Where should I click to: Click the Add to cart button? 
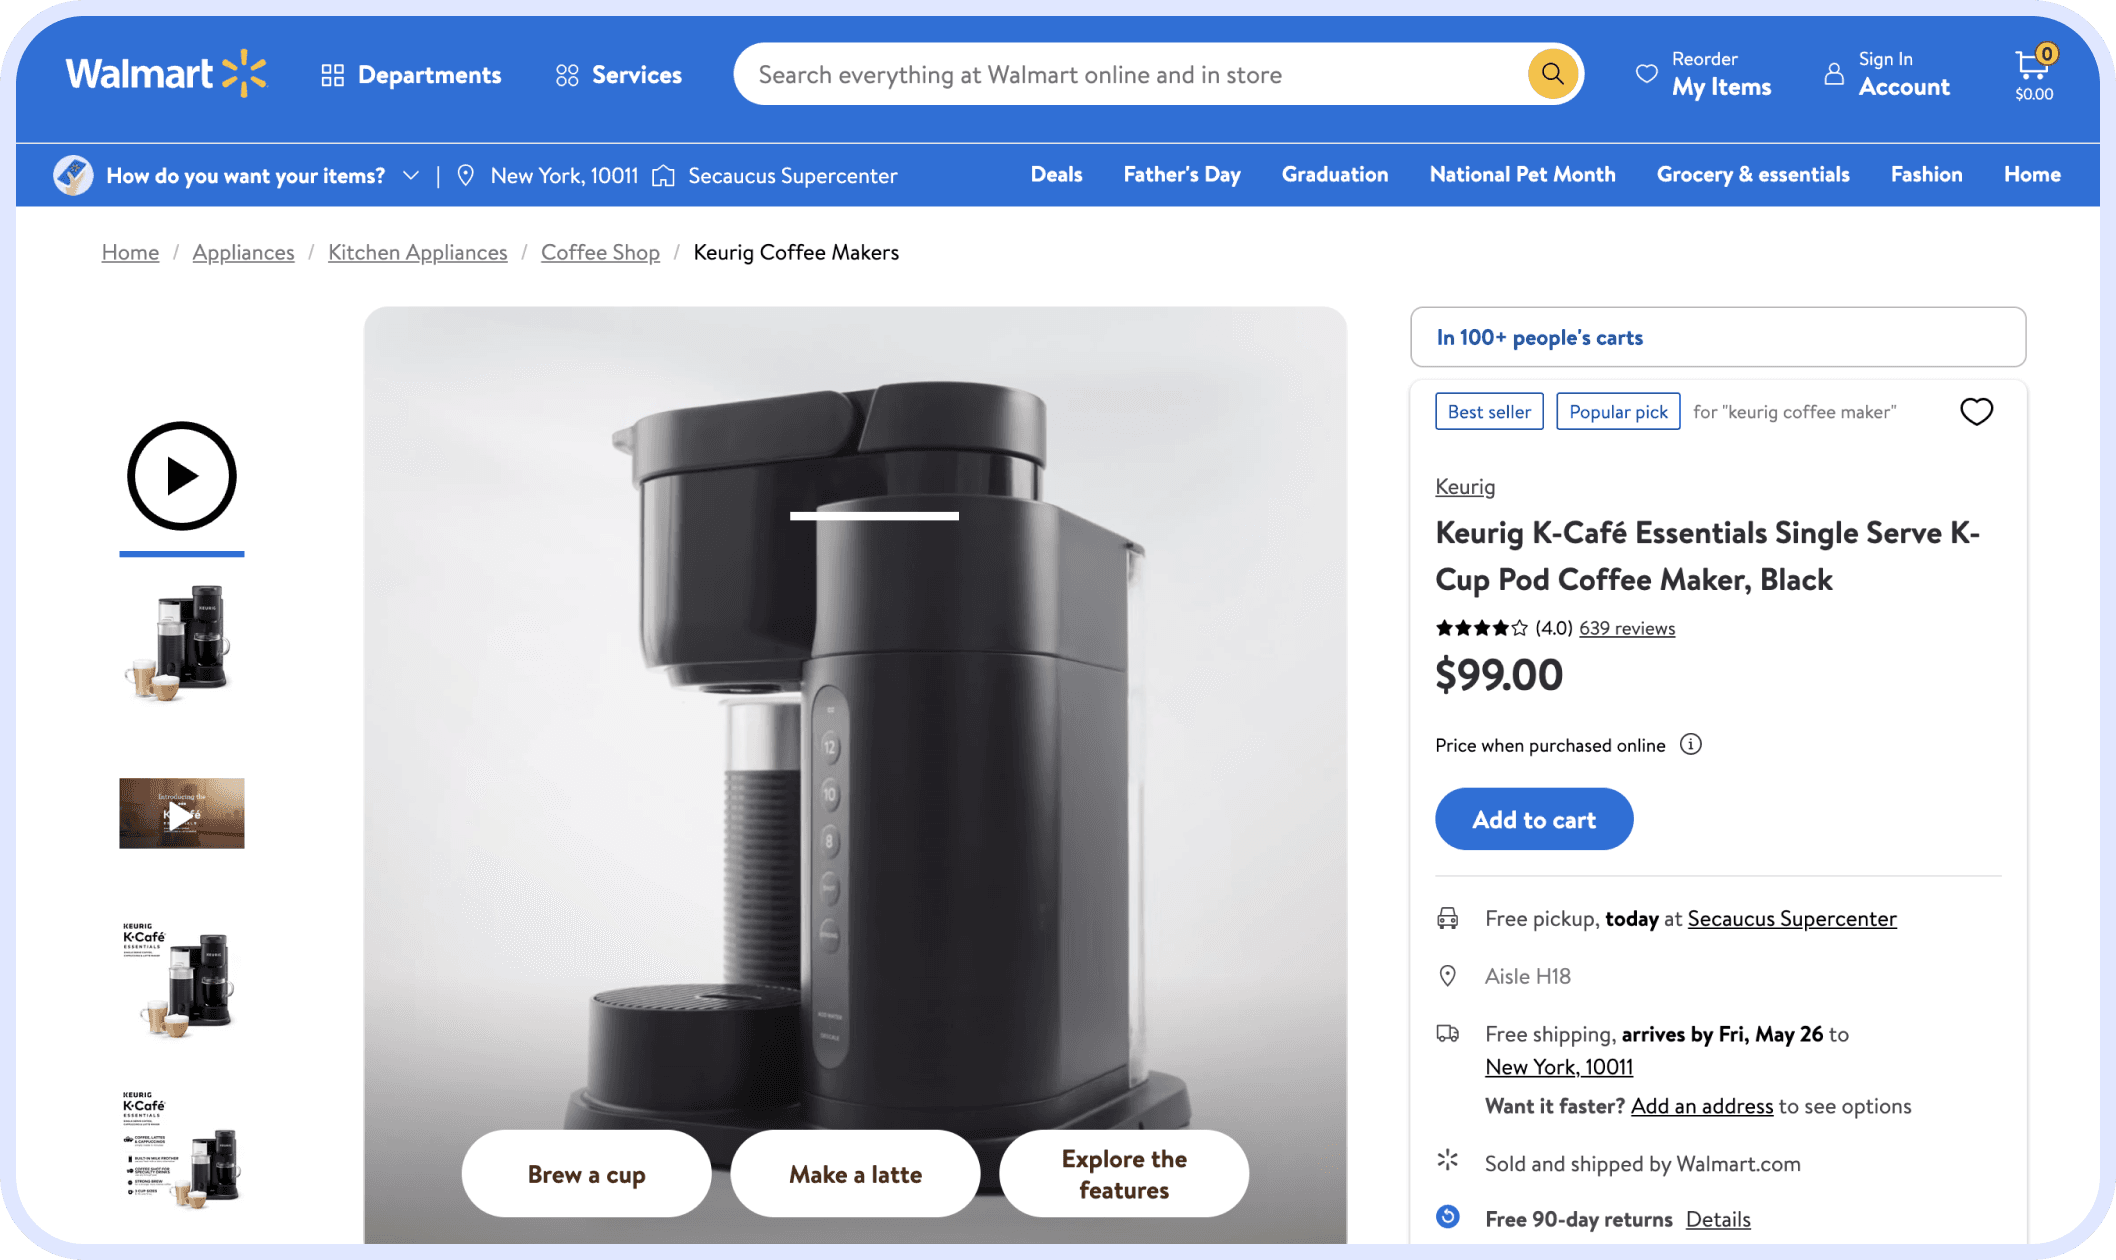[1533, 819]
